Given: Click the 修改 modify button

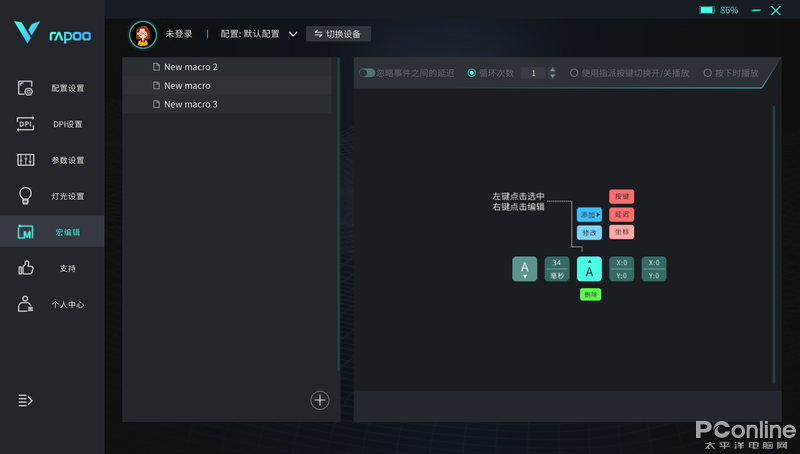Looking at the screenshot, I should pos(589,233).
